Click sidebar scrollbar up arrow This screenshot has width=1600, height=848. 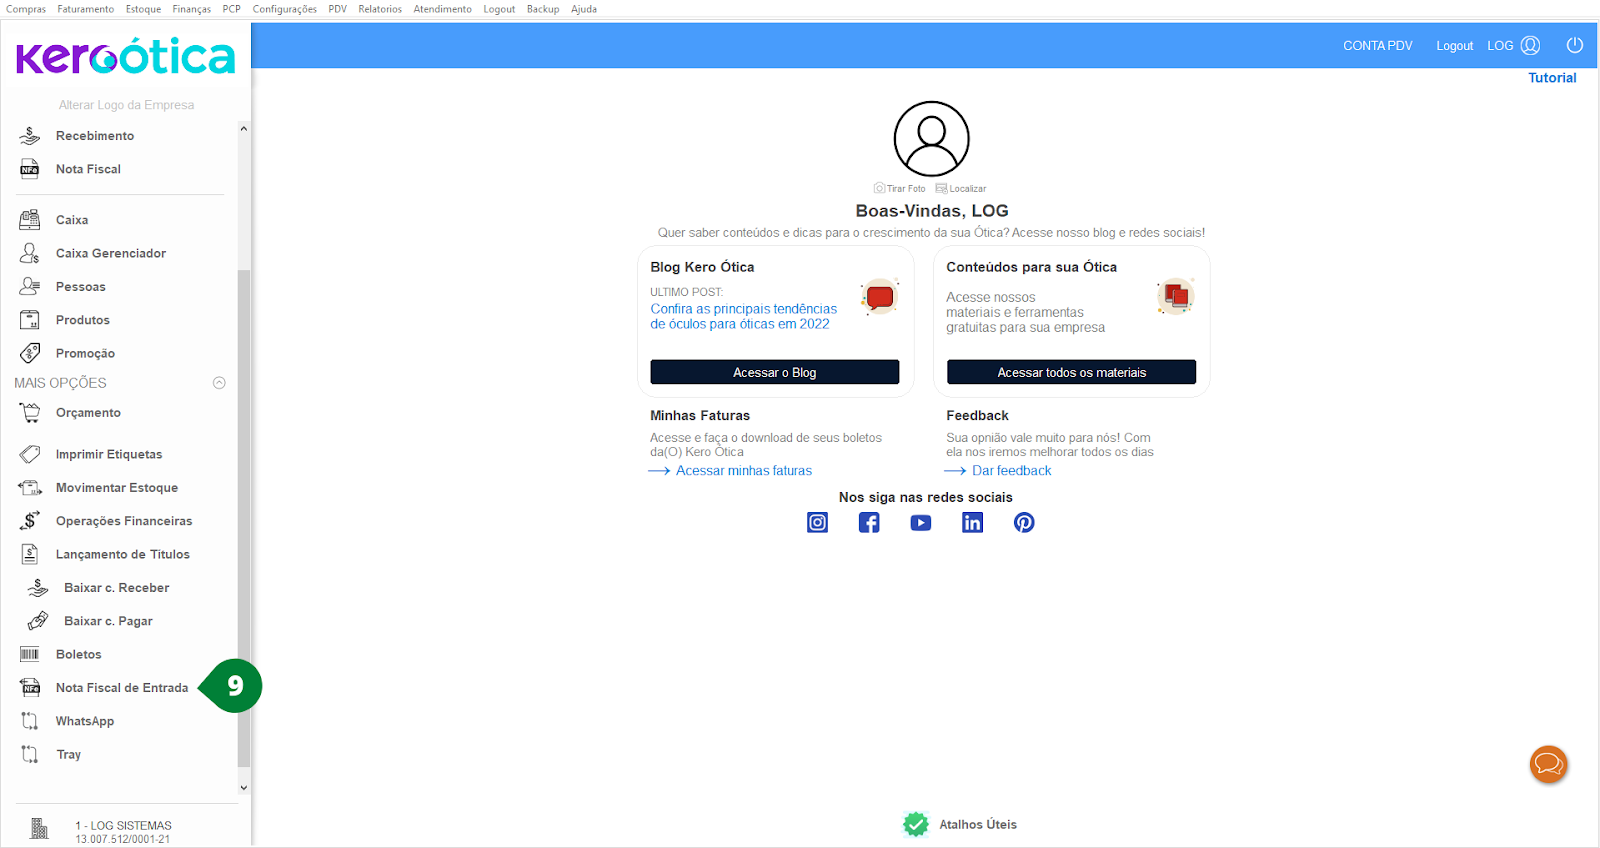tap(243, 129)
